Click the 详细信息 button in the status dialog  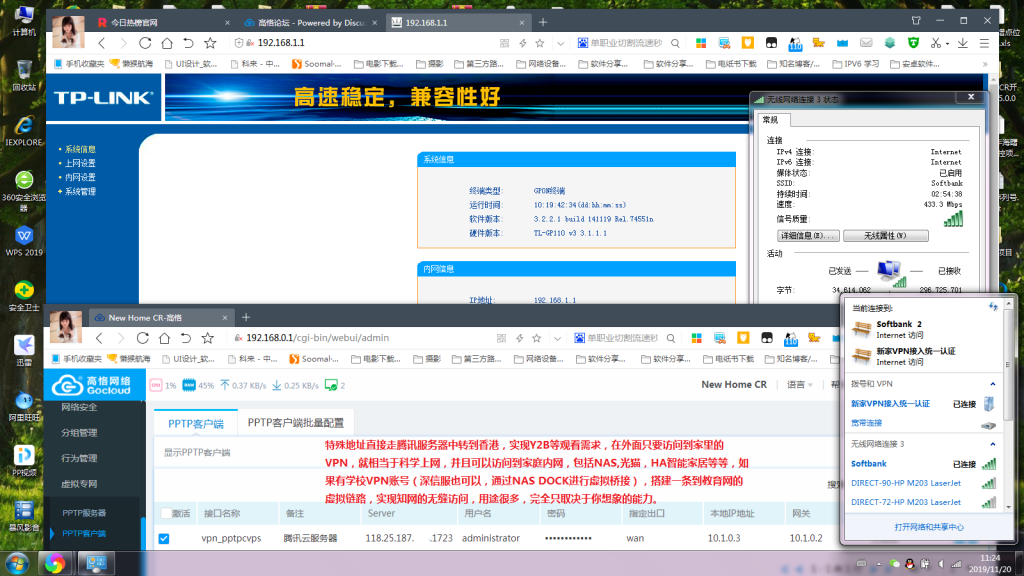pos(808,236)
